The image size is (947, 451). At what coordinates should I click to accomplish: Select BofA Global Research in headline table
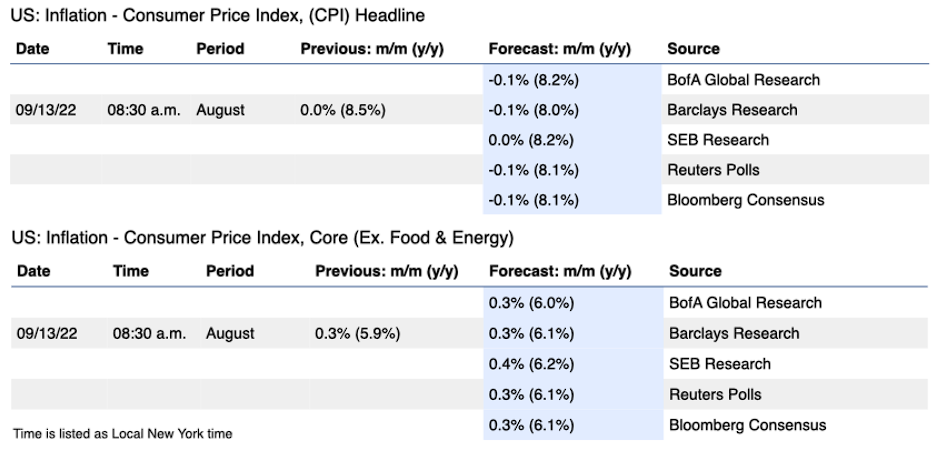[744, 79]
